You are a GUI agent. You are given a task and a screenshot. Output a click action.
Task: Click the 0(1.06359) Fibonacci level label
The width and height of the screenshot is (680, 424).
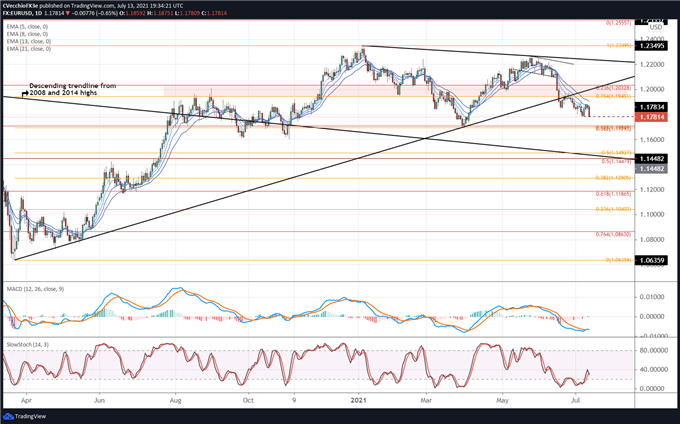point(618,260)
